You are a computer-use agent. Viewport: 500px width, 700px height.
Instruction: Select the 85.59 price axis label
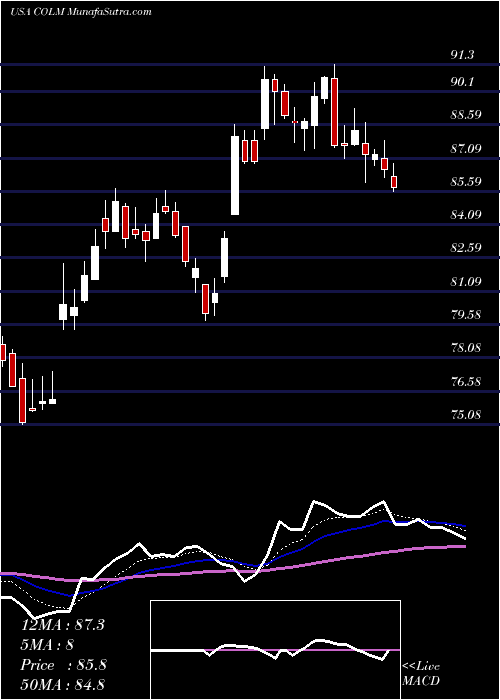[x=466, y=181]
